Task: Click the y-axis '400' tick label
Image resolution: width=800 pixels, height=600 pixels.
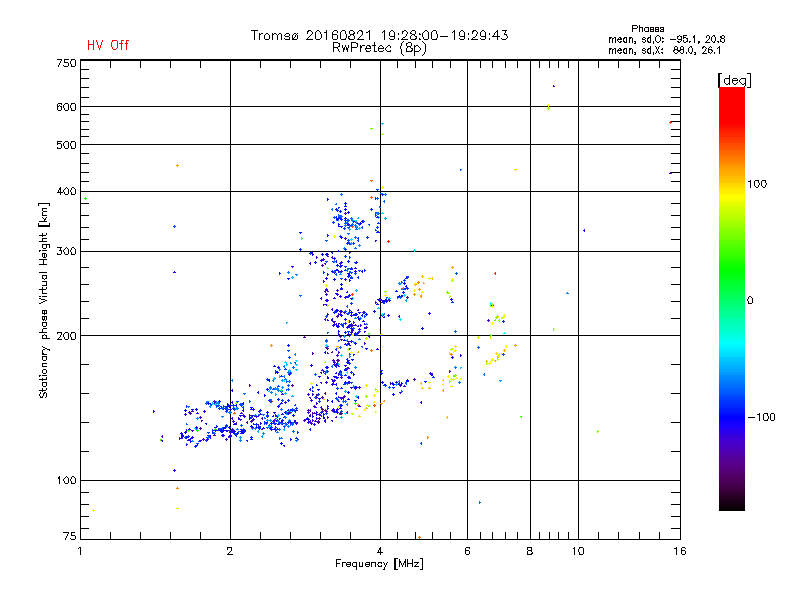Action: 66,192
